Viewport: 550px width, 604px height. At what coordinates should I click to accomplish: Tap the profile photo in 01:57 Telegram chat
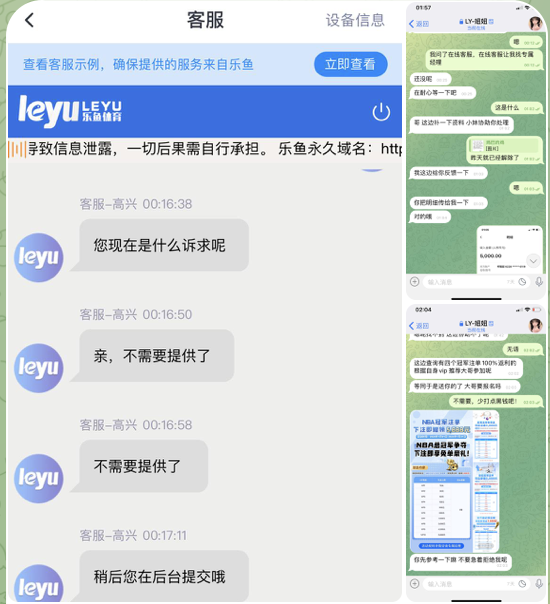point(535,23)
